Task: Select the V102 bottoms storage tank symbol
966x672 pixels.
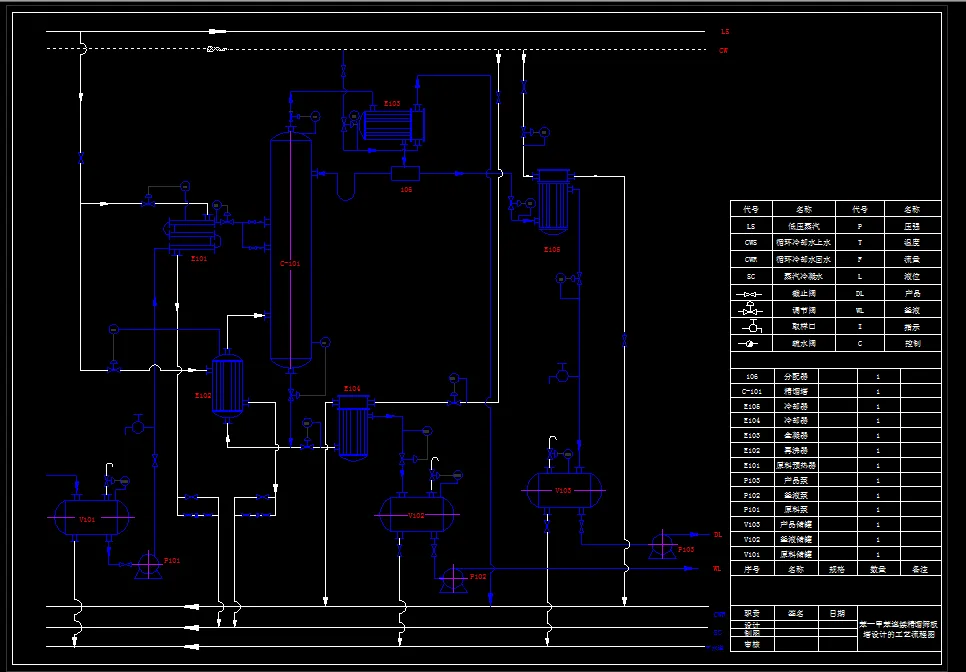Action: [x=416, y=514]
